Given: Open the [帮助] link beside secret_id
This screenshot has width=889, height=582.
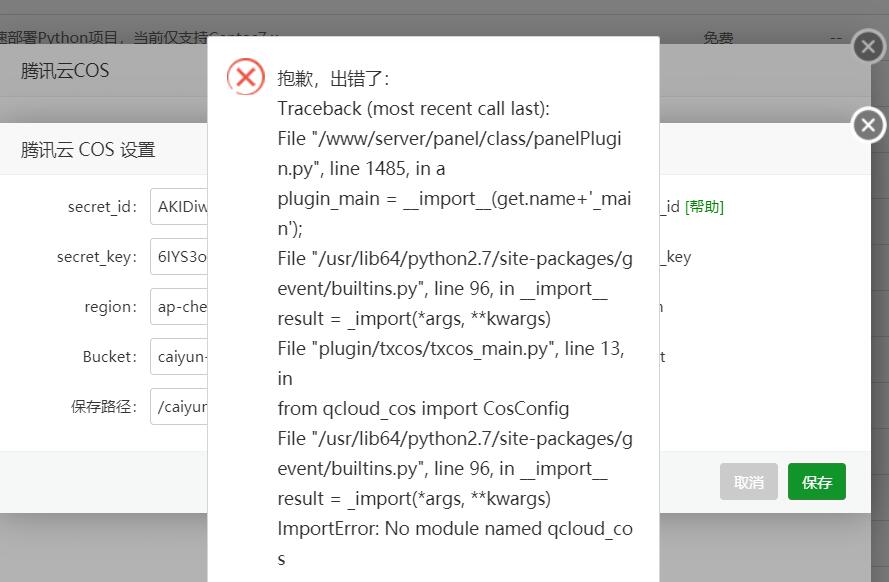Looking at the screenshot, I should (704, 207).
